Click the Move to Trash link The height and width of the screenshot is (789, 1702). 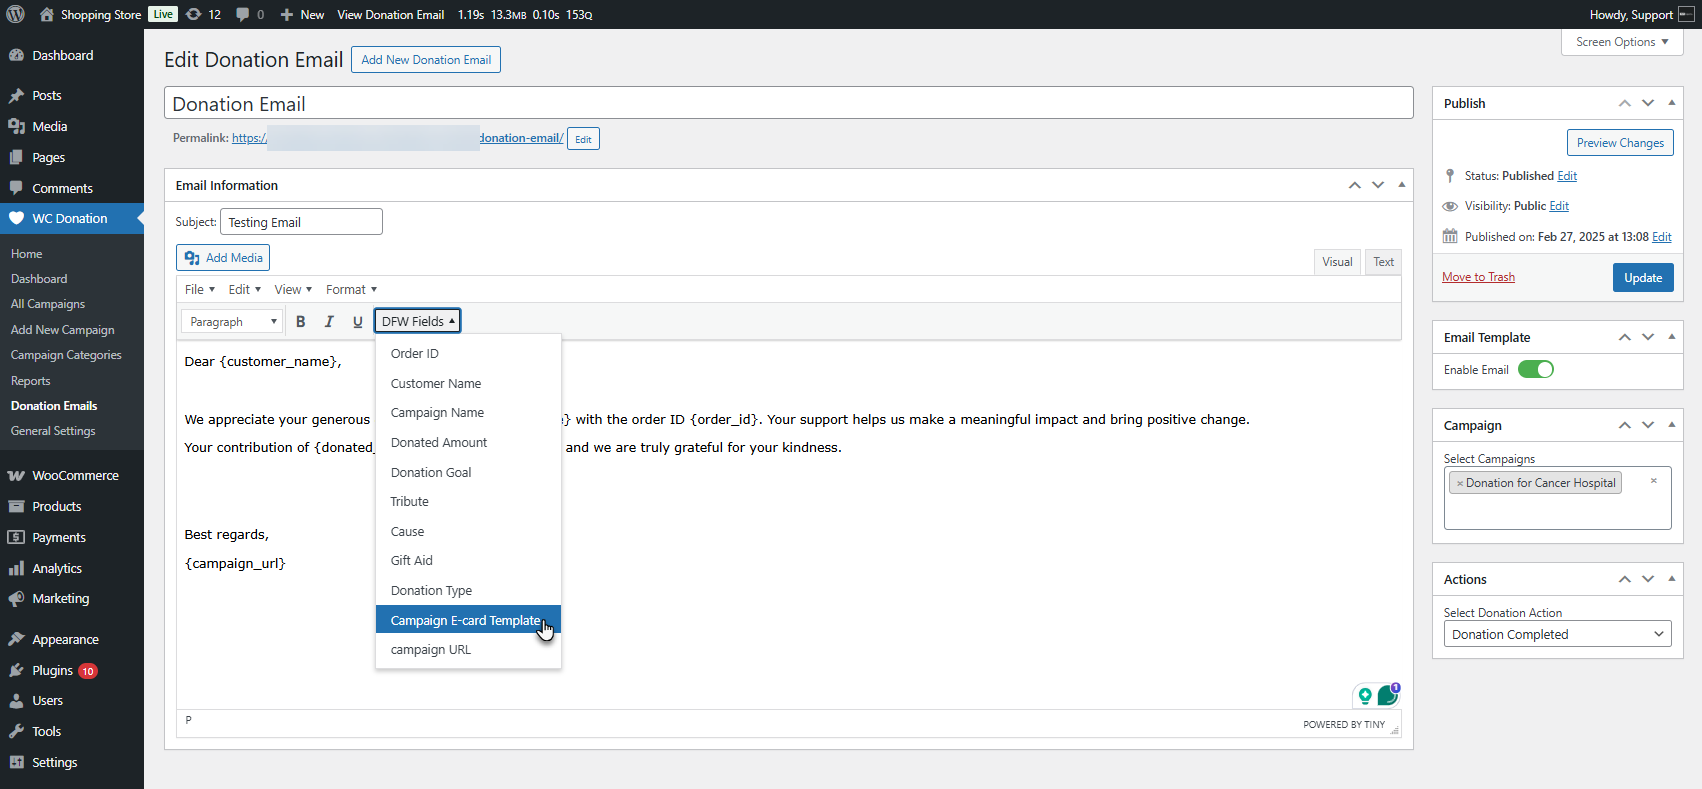pyautogui.click(x=1478, y=277)
